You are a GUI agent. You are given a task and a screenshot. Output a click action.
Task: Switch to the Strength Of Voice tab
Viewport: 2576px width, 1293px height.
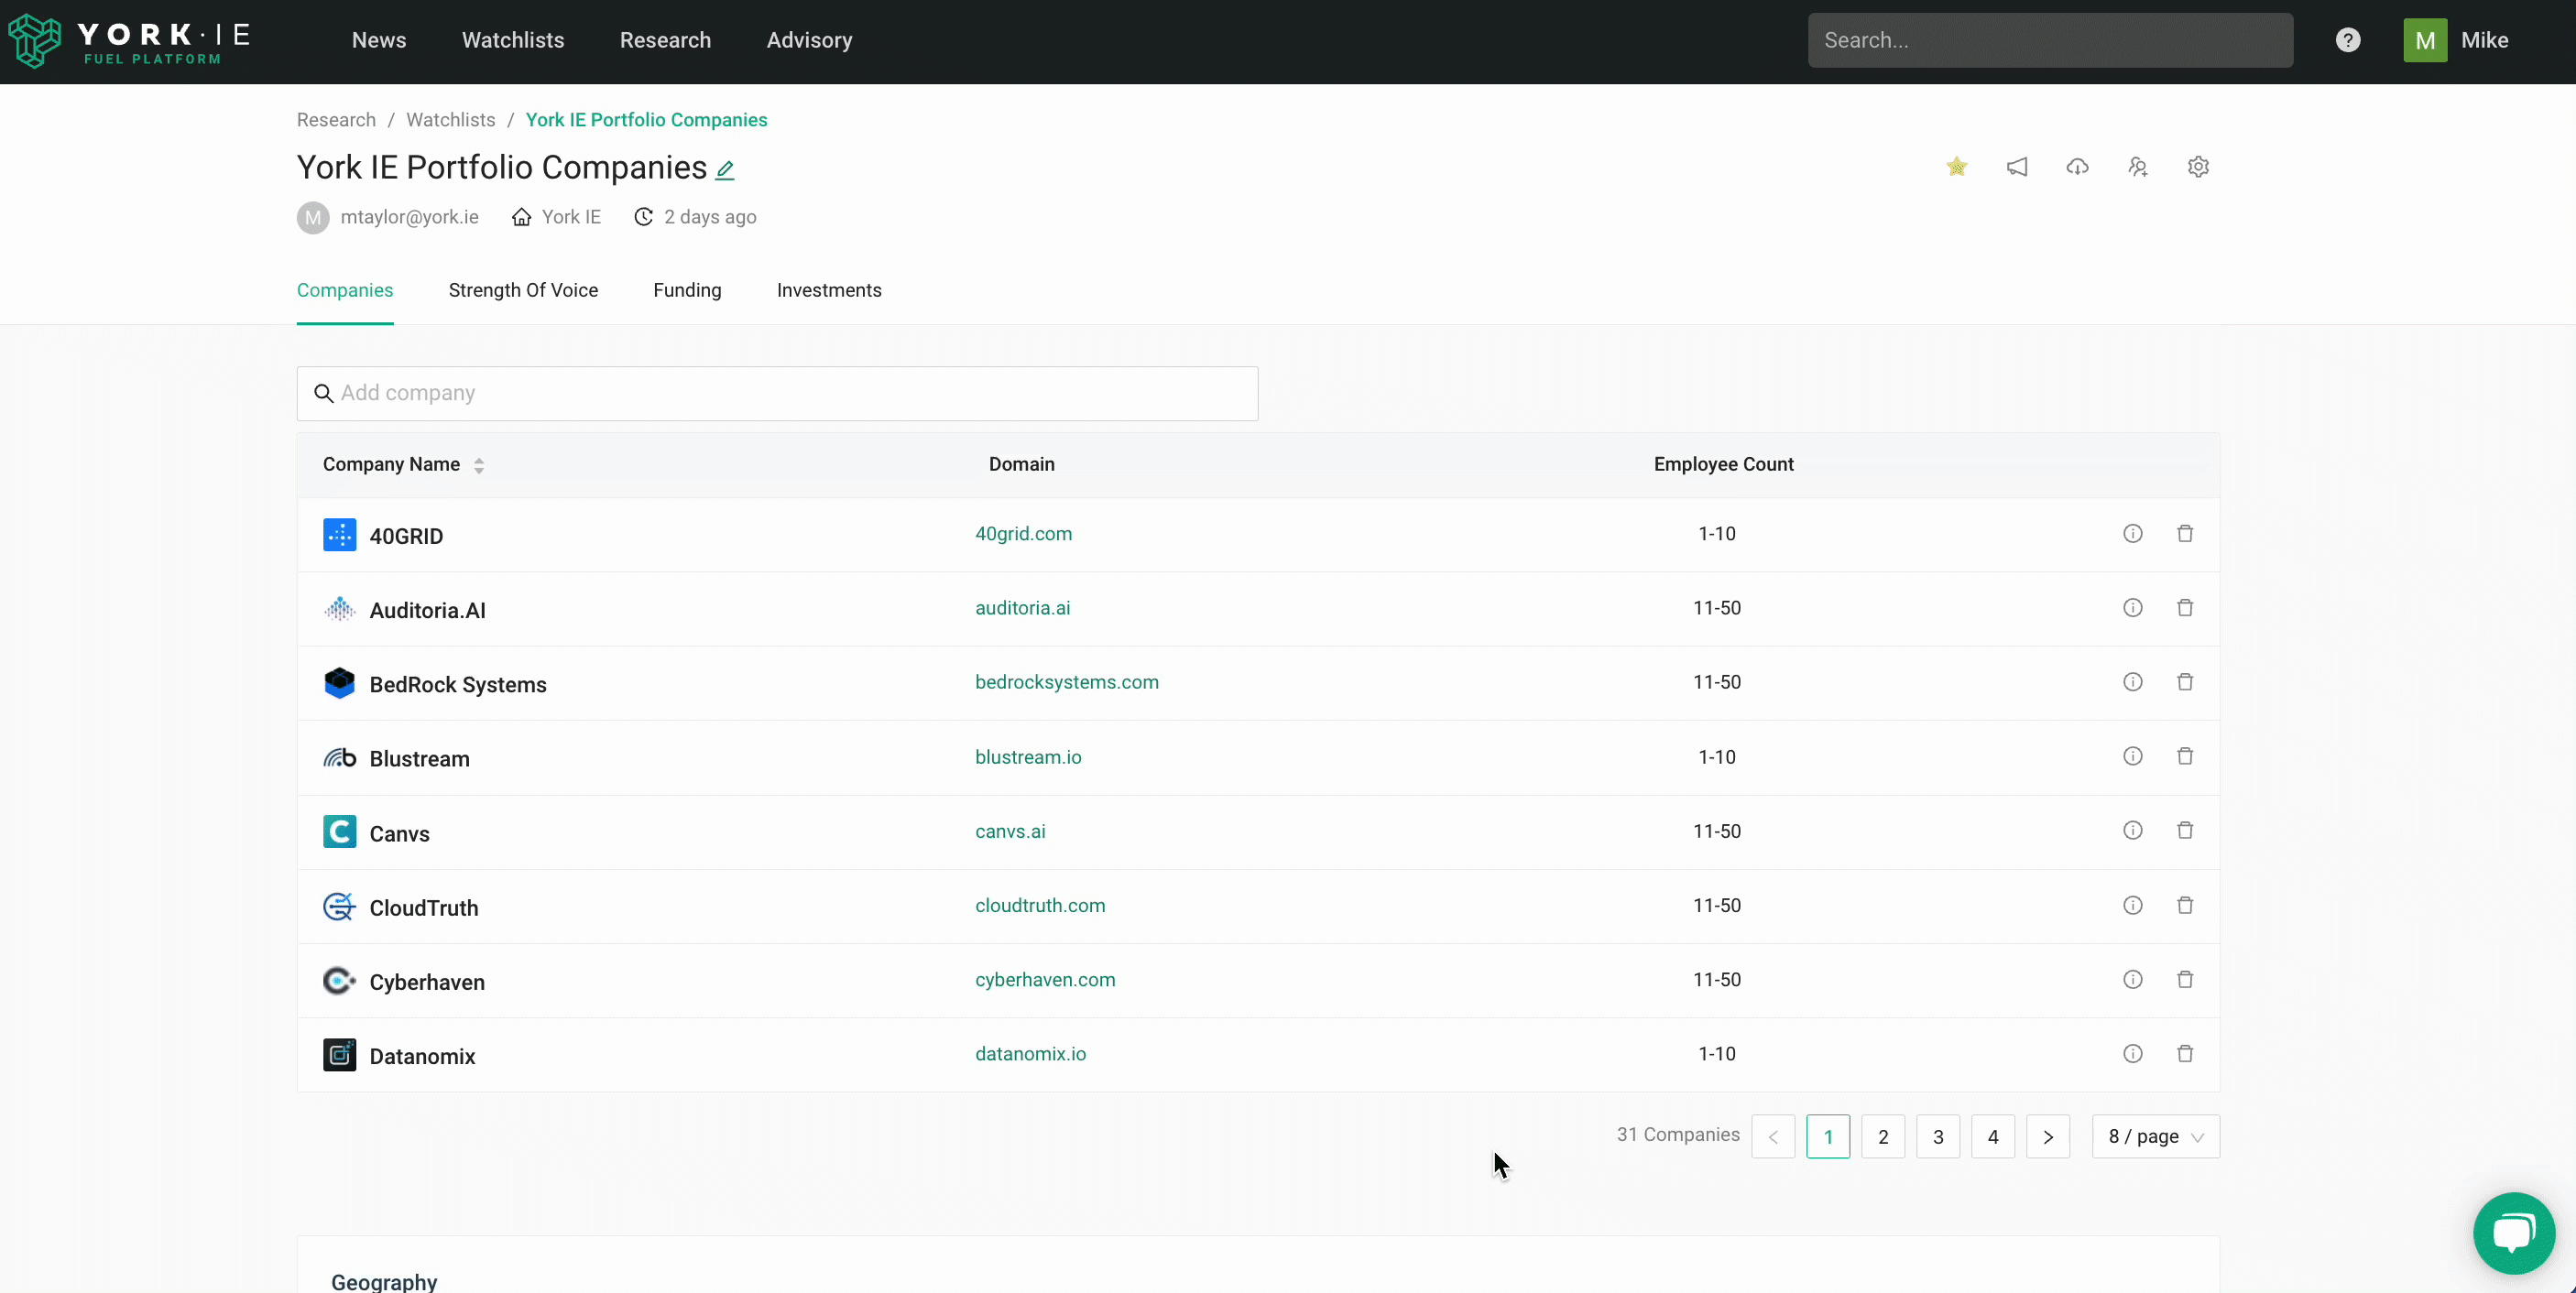coord(523,290)
